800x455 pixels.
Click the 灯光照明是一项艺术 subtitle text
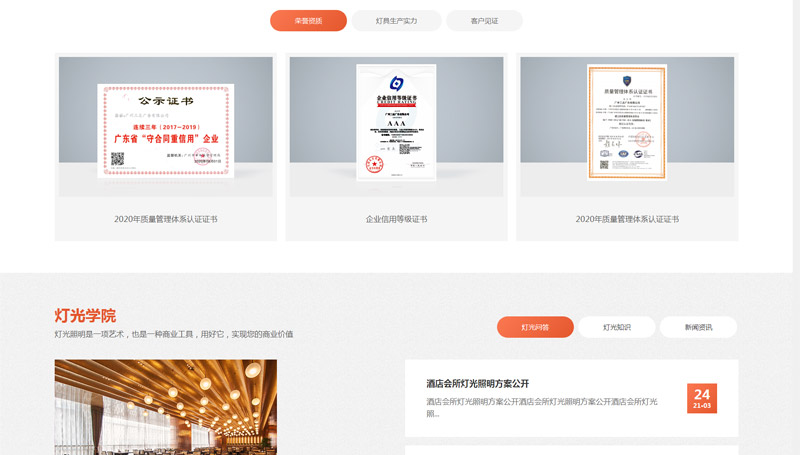pyautogui.click(x=174, y=334)
